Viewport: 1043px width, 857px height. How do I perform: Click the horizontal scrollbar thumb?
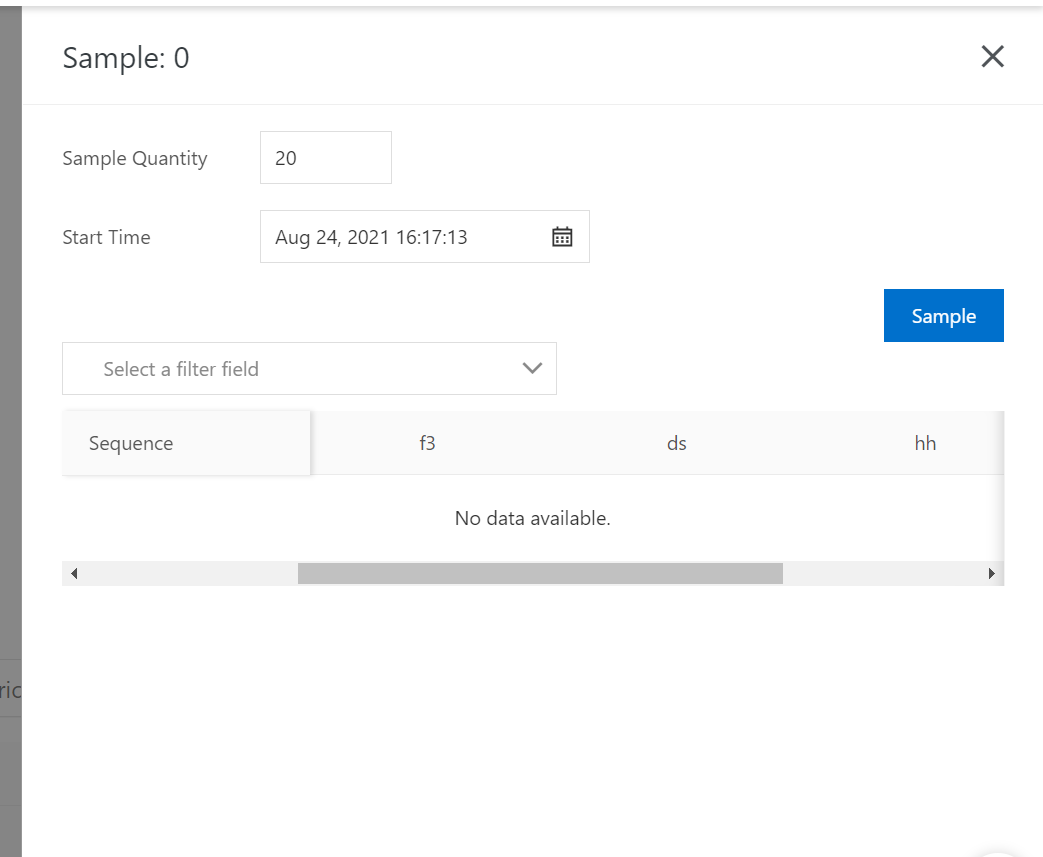tap(540, 574)
